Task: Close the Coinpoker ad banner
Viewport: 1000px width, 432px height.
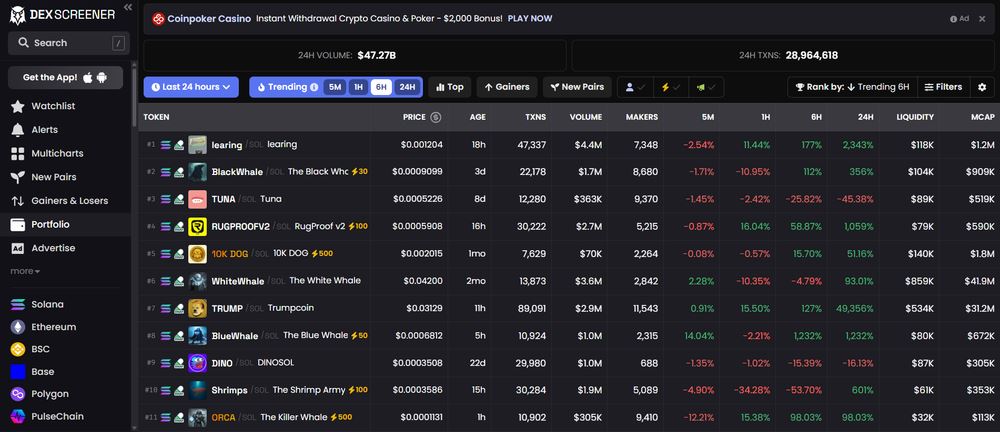Action: tap(982, 19)
